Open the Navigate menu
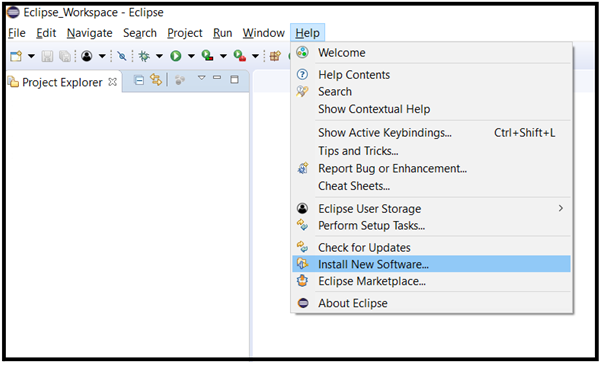The width and height of the screenshot is (599, 365). point(89,33)
